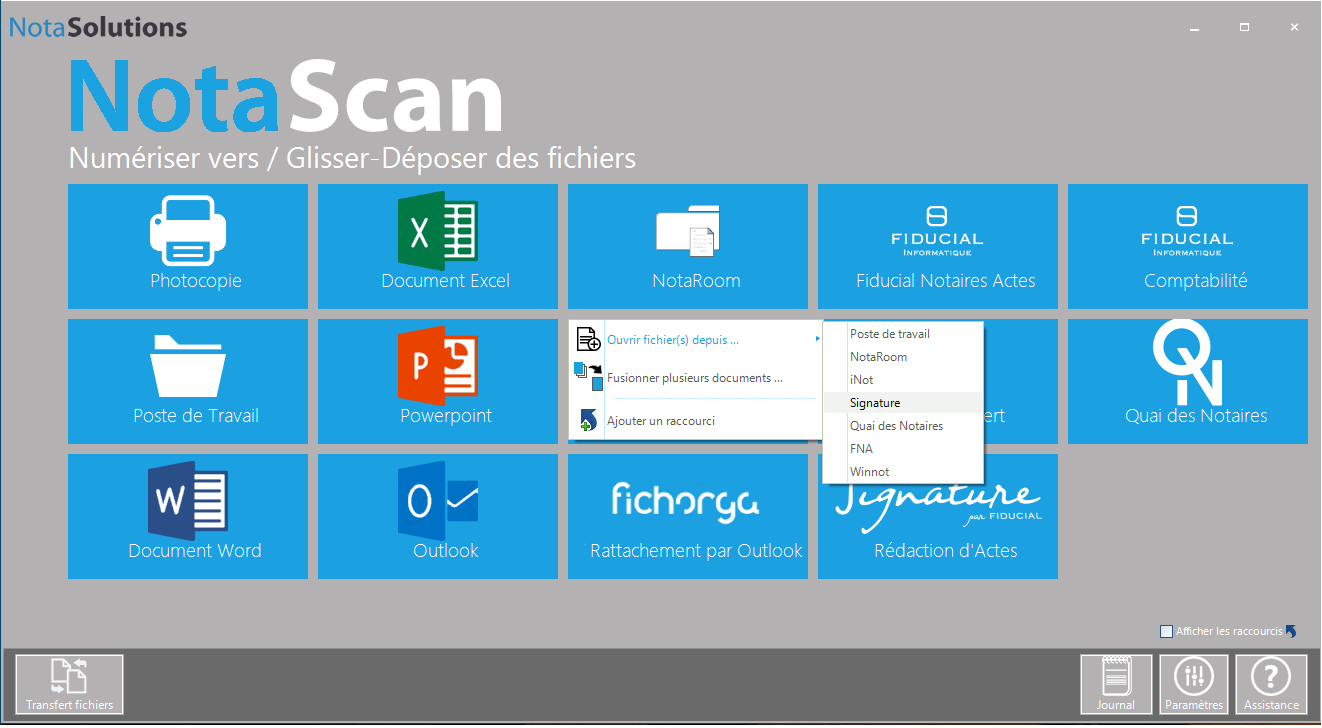Open the NotaRoom folder tile

click(688, 246)
